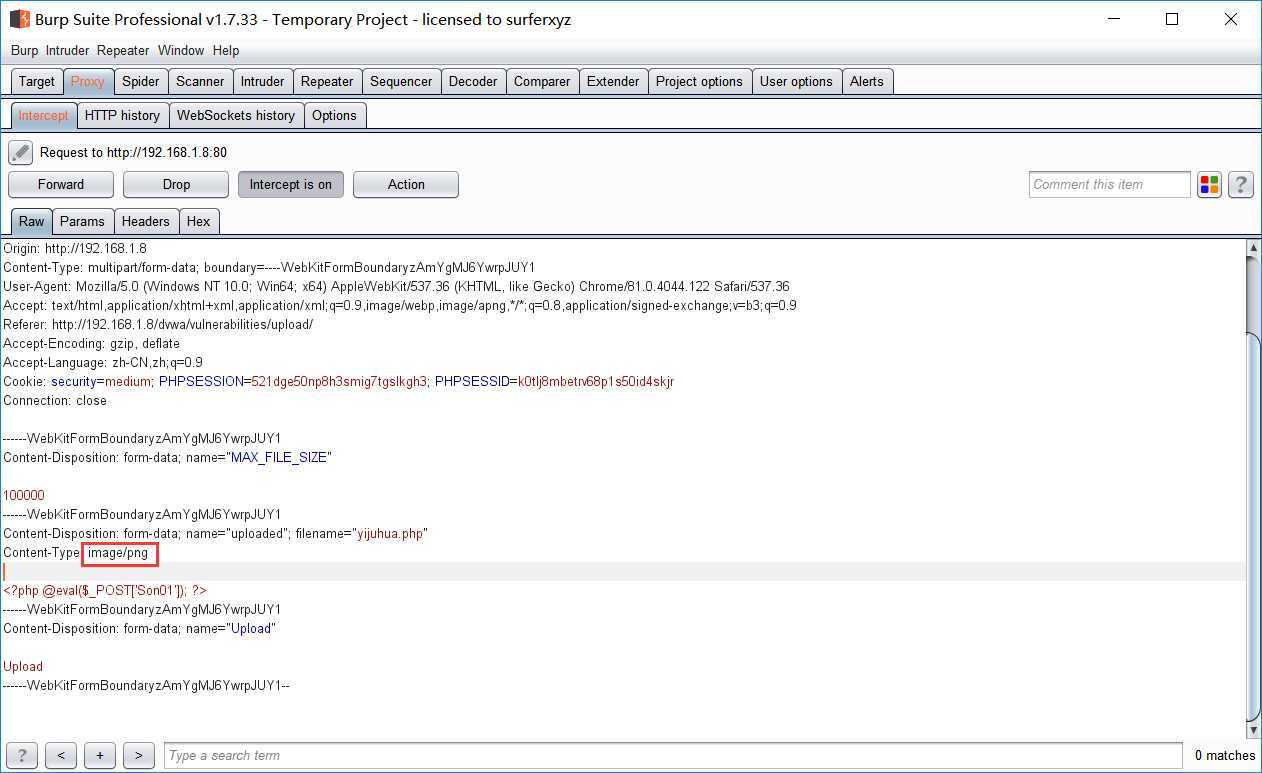Click the 'Type a search term' box

pyautogui.click(x=674, y=756)
